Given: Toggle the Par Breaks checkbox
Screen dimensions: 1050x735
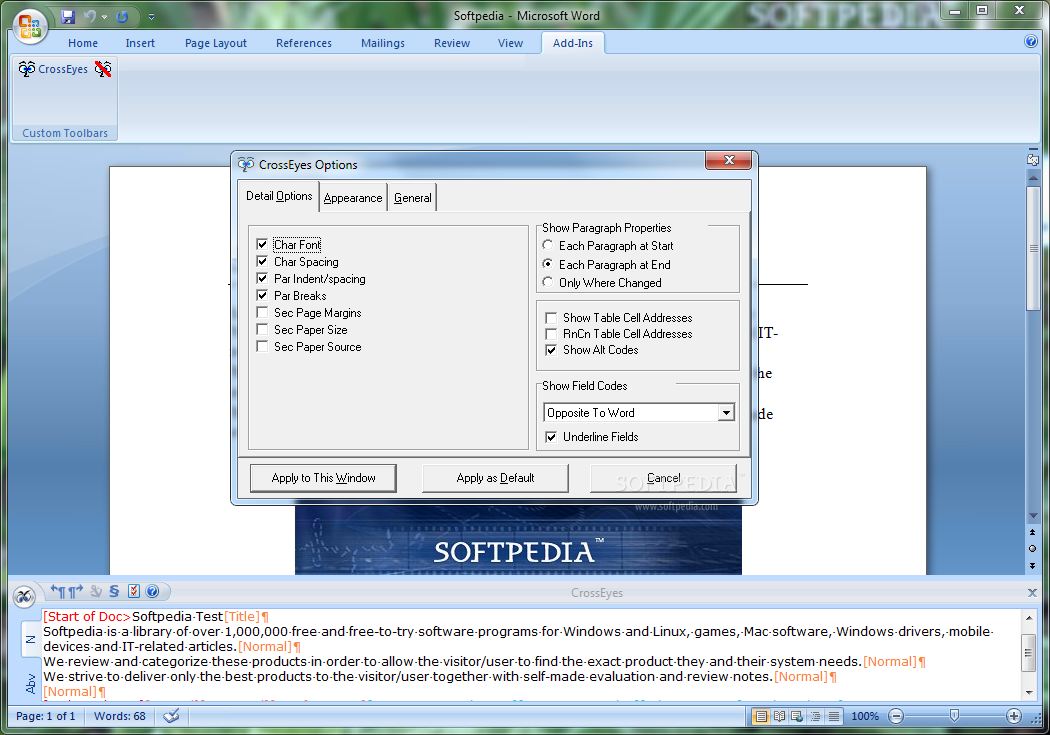Looking at the screenshot, I should (262, 295).
